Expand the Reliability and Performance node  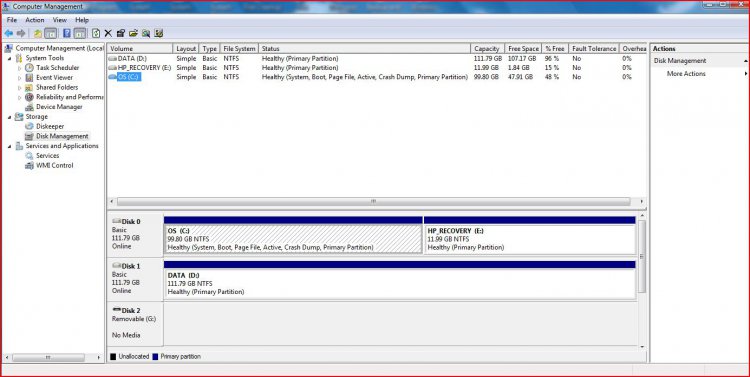[20, 98]
